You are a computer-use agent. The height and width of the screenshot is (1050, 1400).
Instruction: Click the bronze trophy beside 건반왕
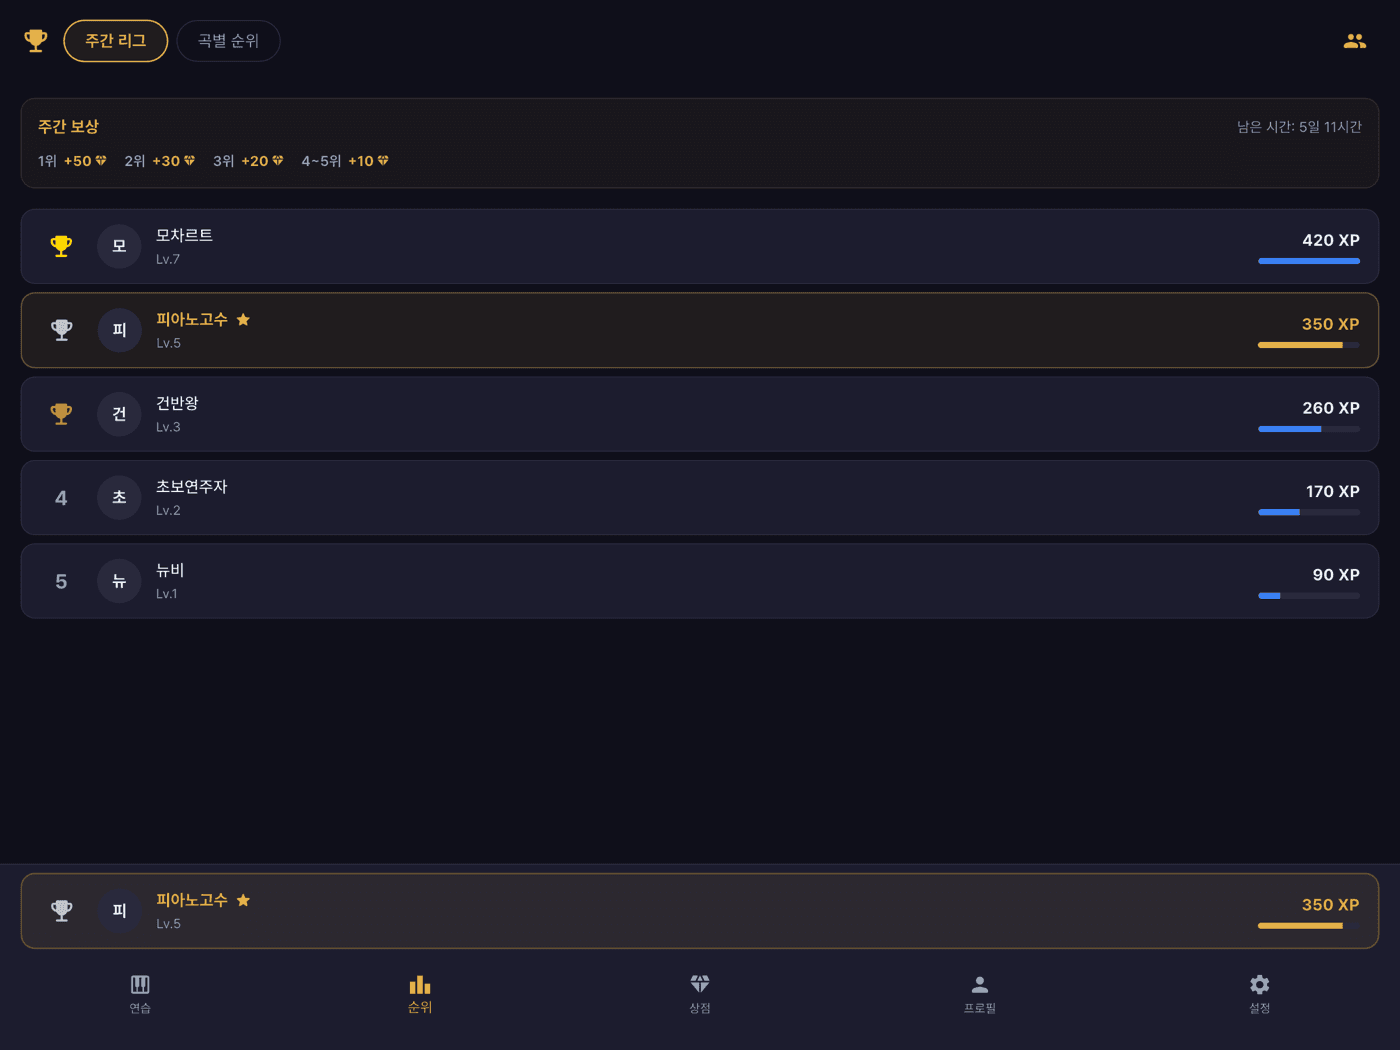coord(61,414)
